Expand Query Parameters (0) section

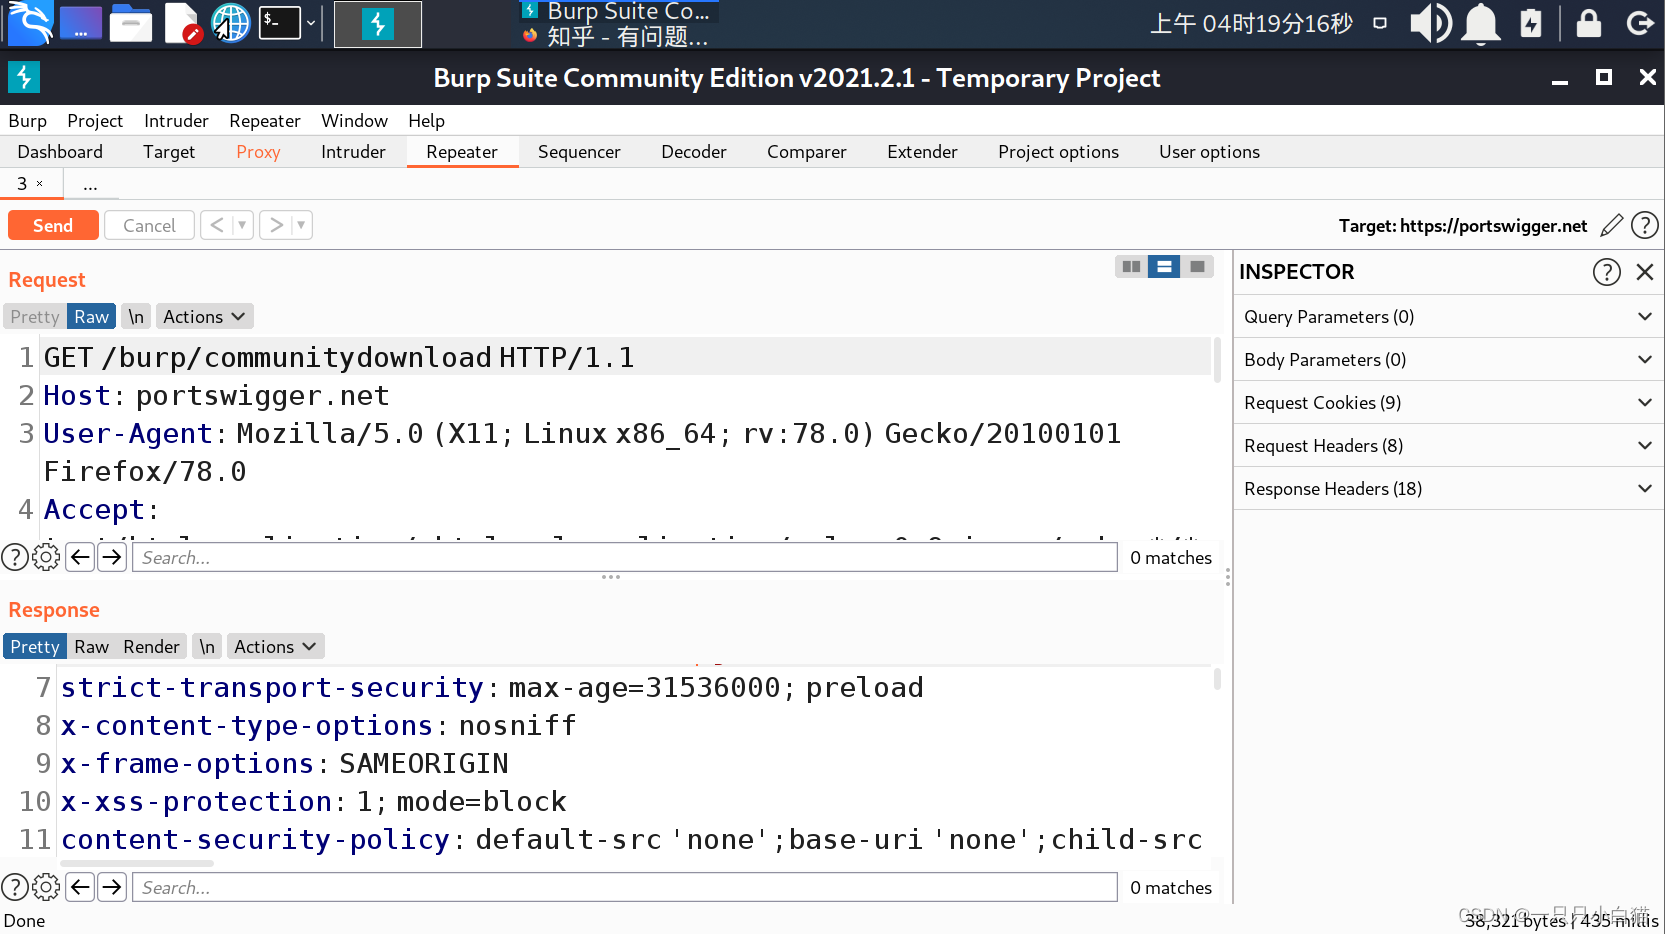[1448, 316]
